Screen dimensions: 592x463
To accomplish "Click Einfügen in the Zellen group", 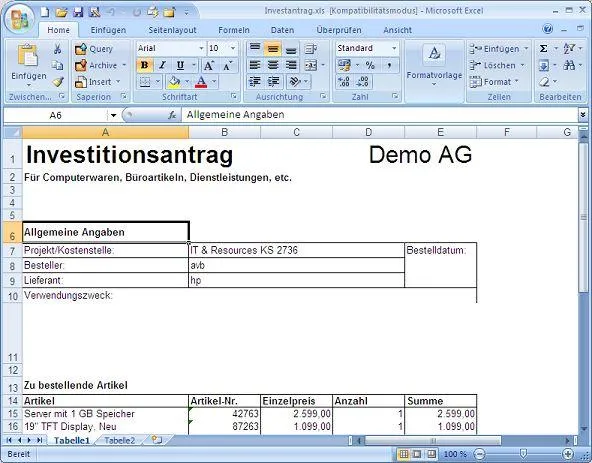I will coord(498,49).
